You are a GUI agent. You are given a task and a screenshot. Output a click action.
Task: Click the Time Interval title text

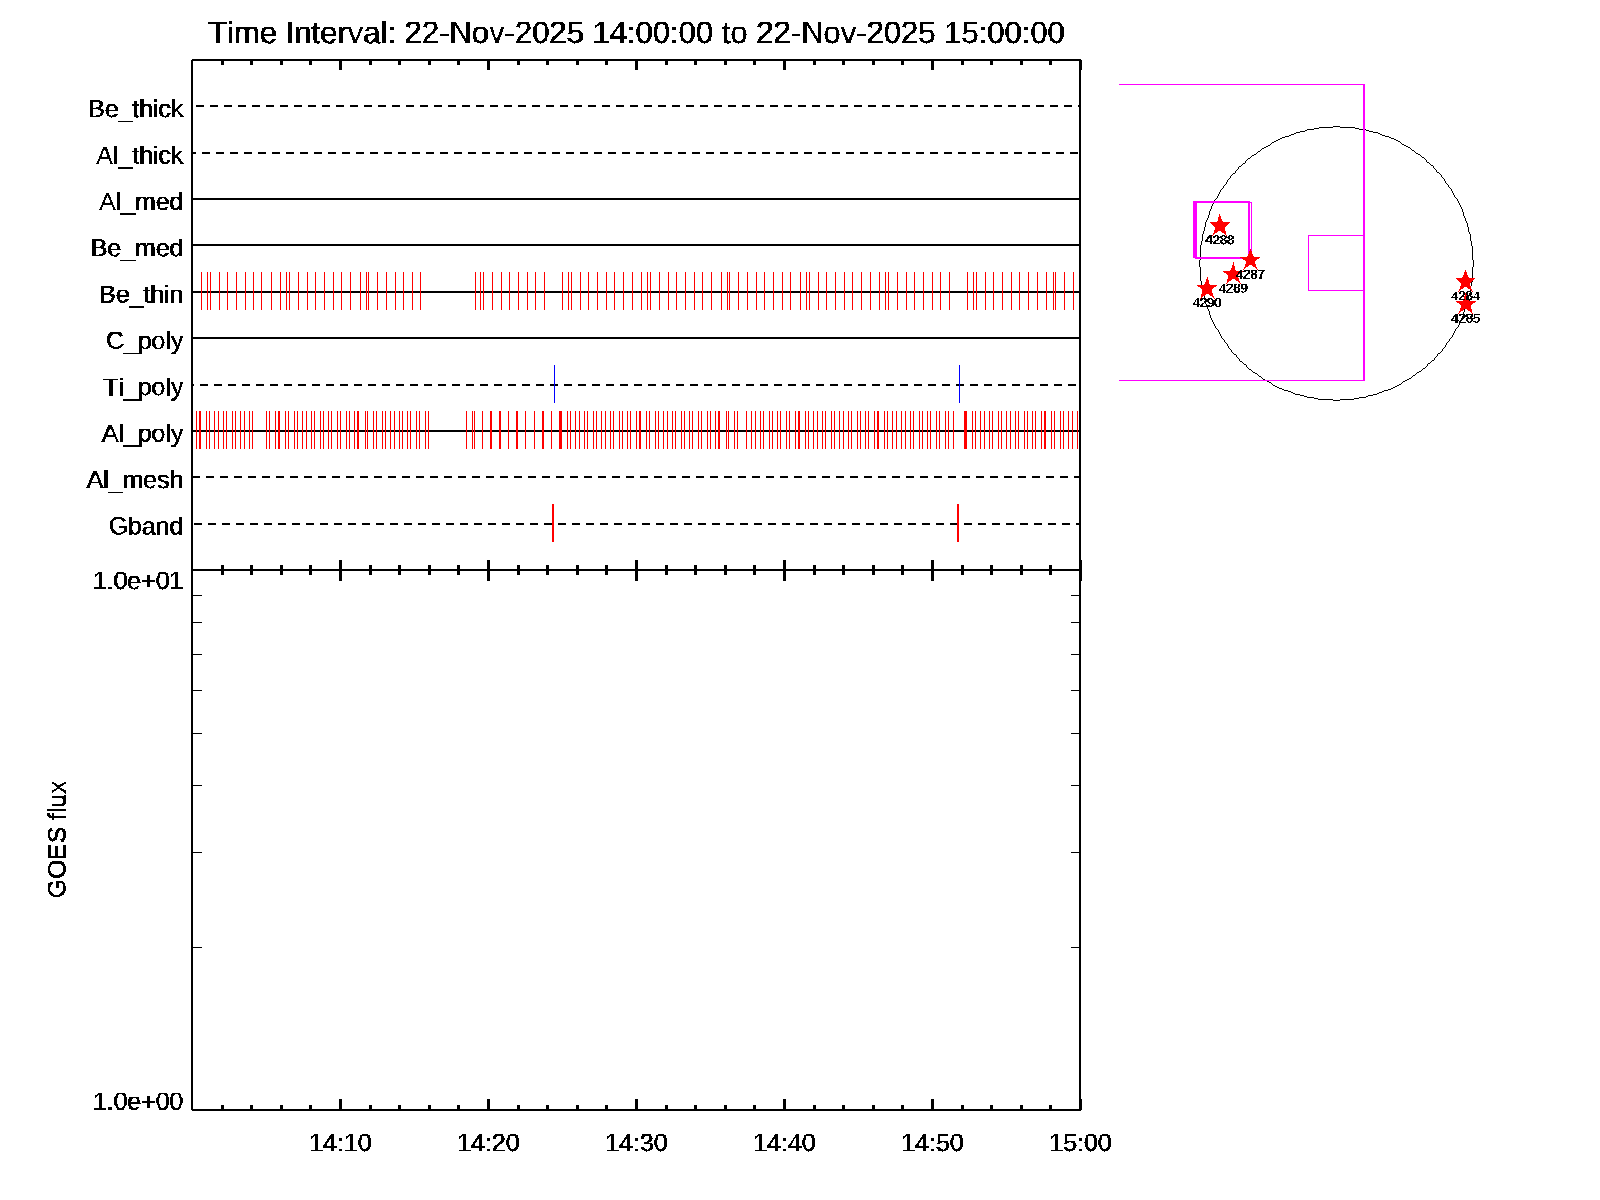[636, 33]
